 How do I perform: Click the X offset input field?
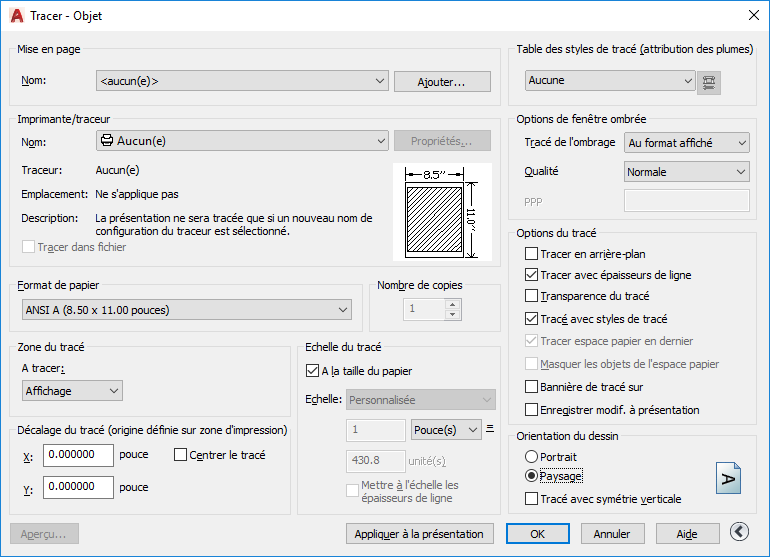point(78,455)
